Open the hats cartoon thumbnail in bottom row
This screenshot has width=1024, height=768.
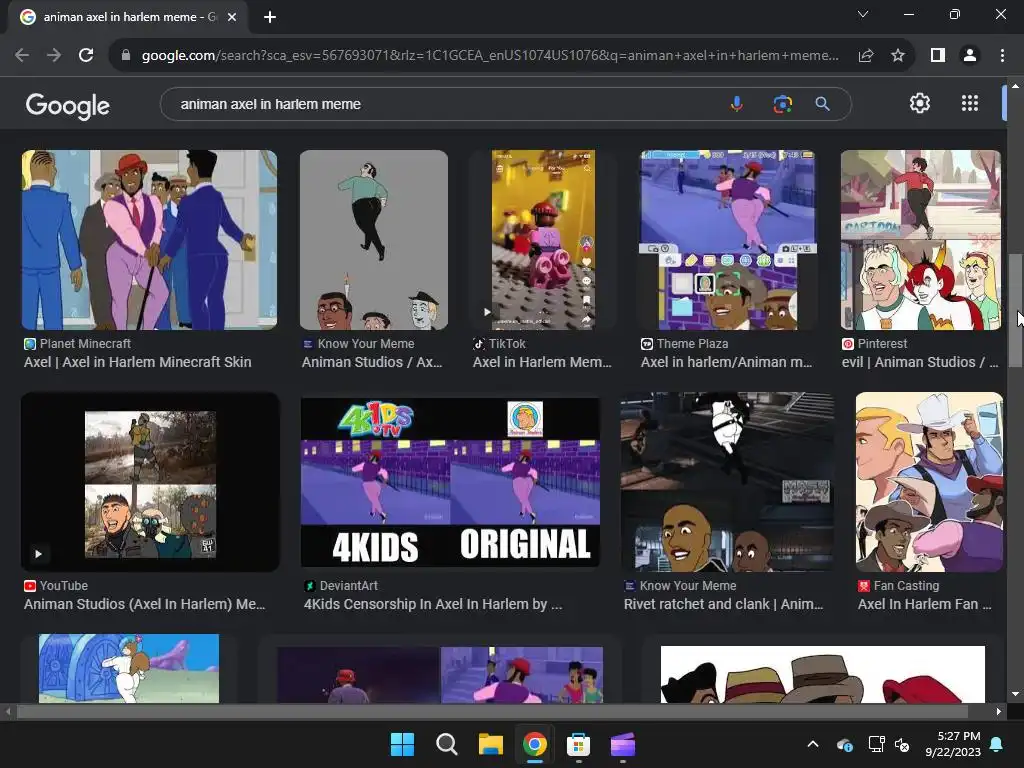coord(823,674)
